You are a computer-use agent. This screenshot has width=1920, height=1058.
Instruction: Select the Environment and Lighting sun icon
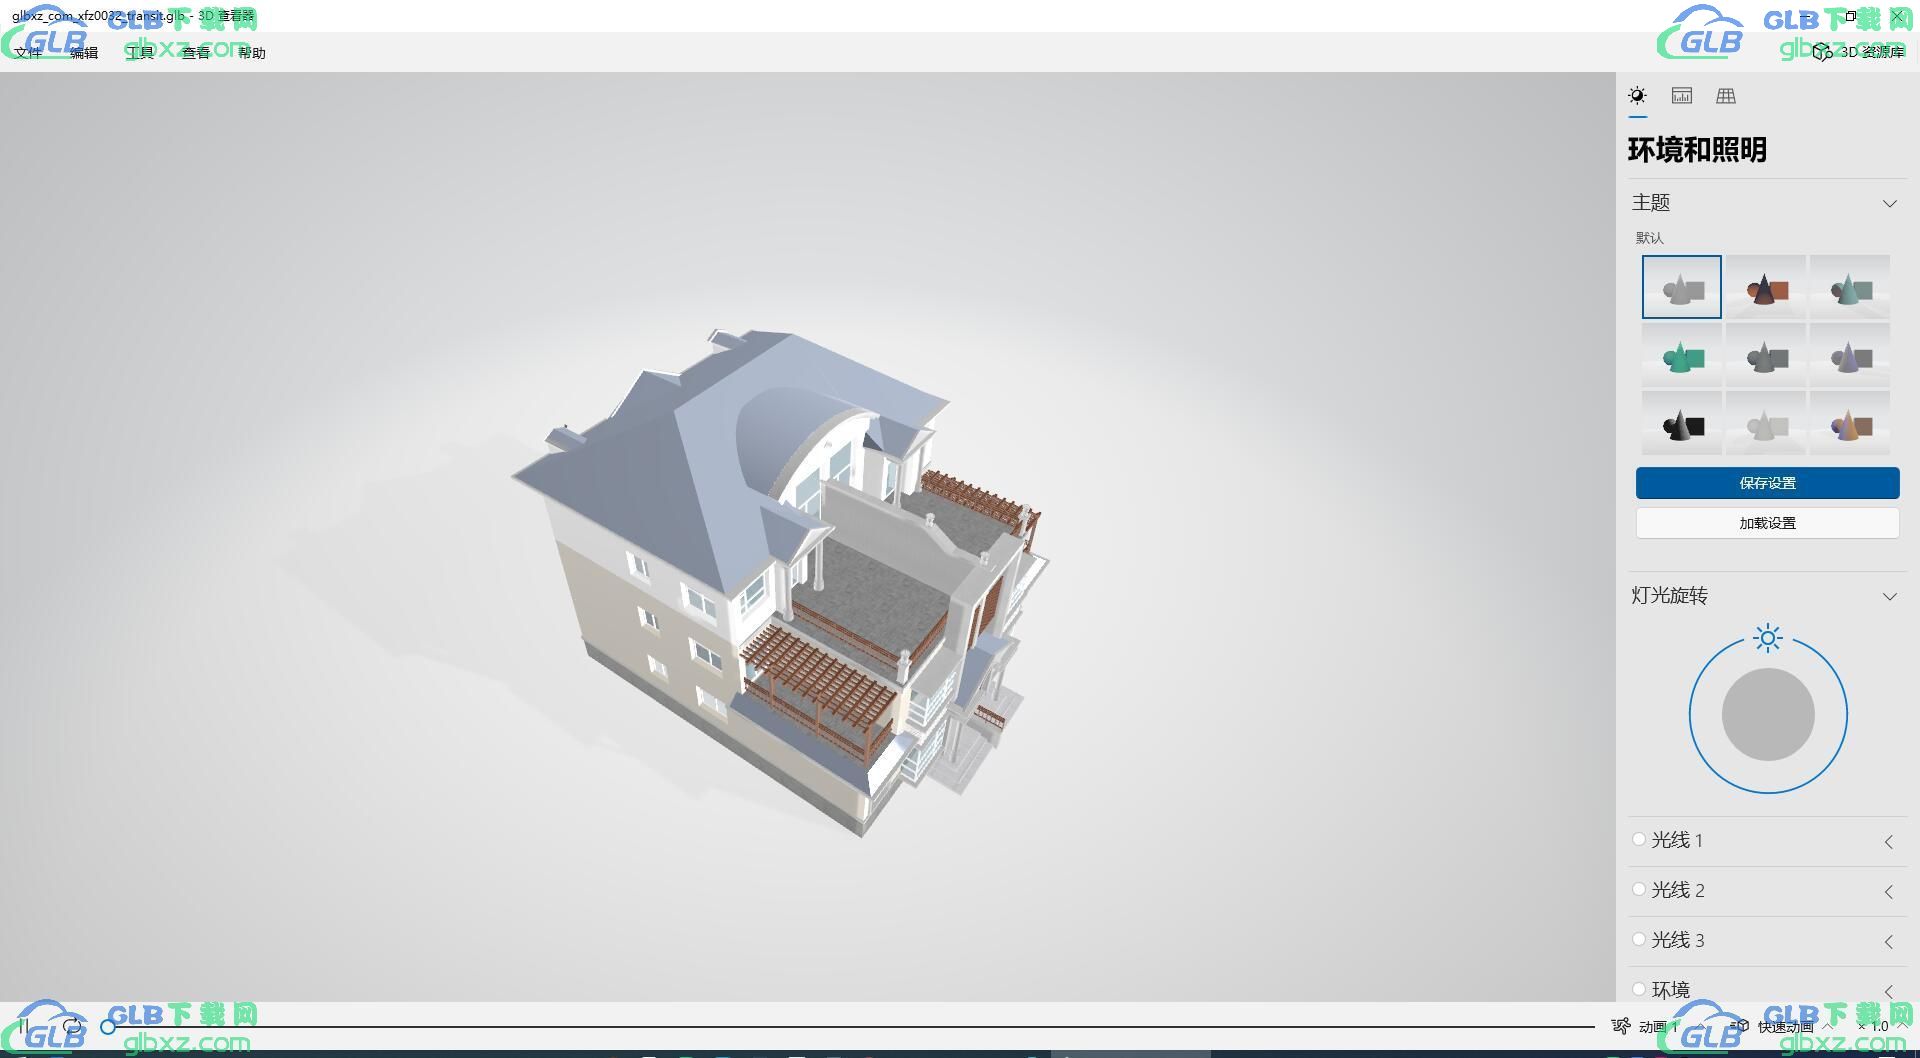(1637, 96)
